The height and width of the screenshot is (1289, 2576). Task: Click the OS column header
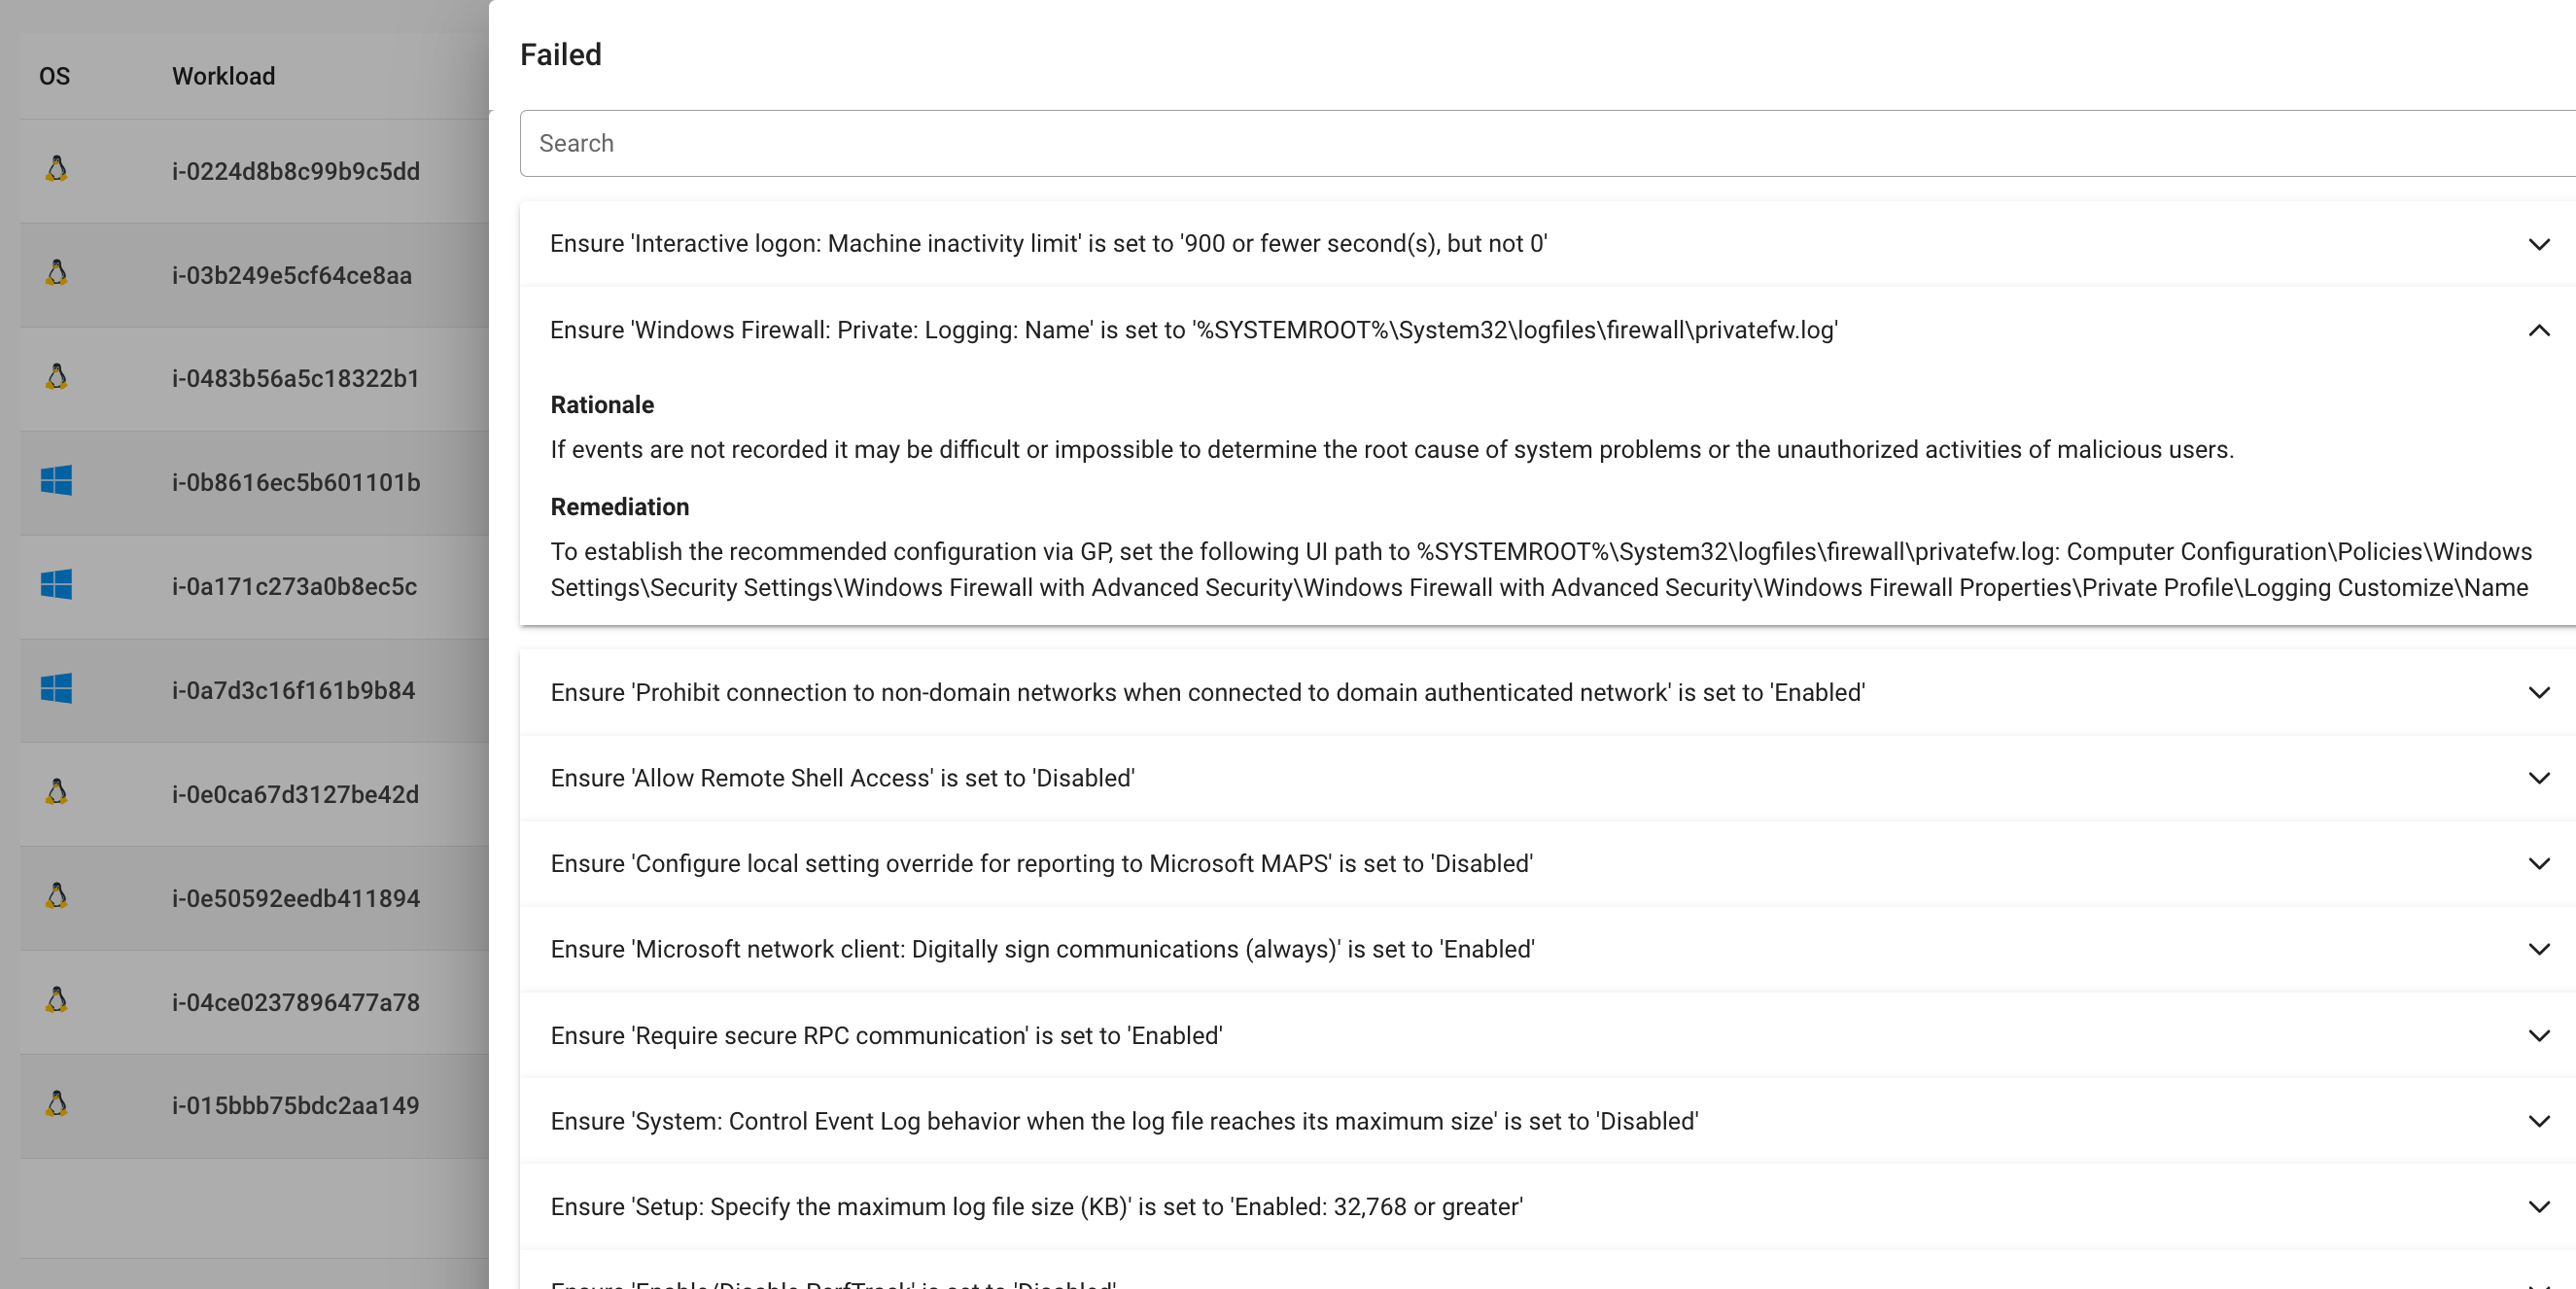coord(54,76)
